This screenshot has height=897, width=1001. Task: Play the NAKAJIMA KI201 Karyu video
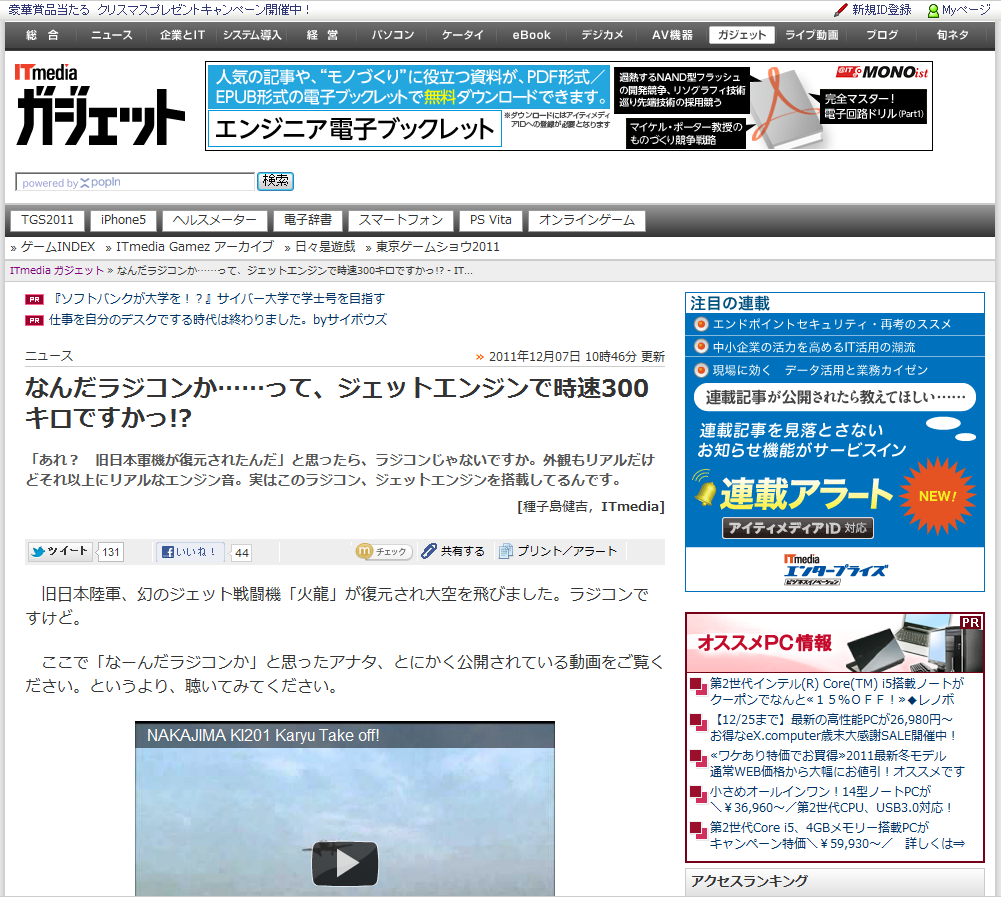tap(345, 863)
